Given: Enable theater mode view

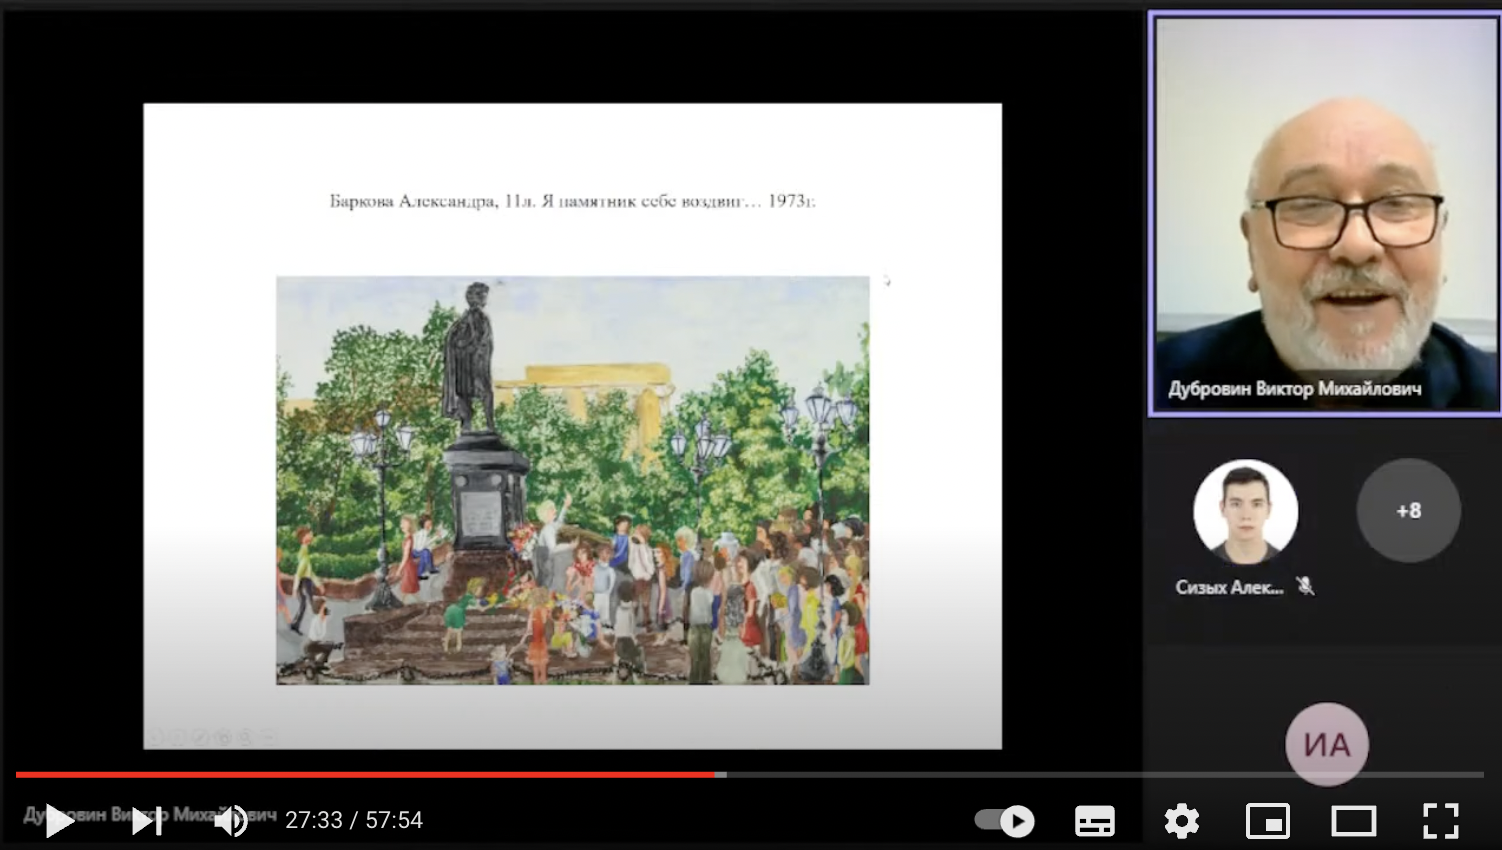Looking at the screenshot, I should click(x=1353, y=821).
